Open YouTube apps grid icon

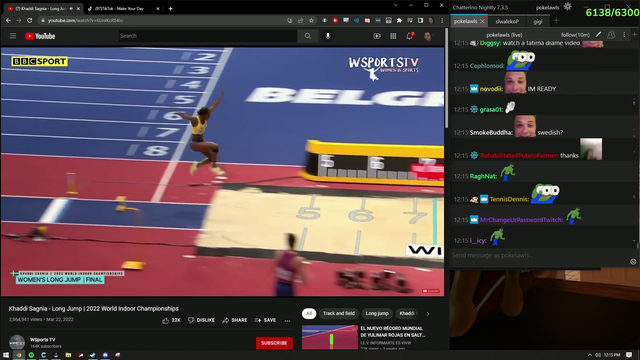[x=393, y=36]
